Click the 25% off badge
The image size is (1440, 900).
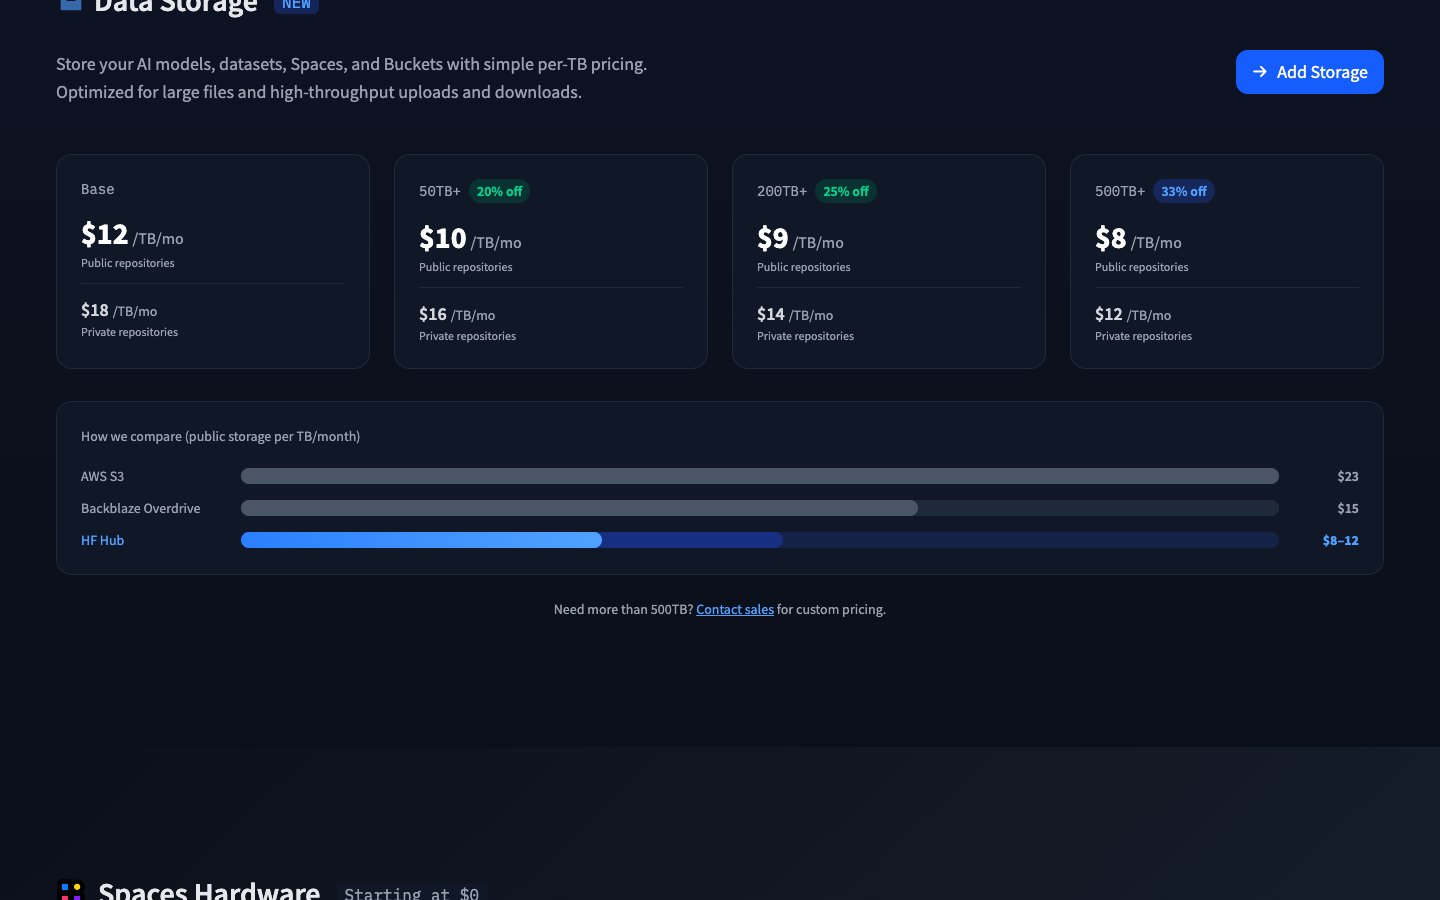(845, 191)
